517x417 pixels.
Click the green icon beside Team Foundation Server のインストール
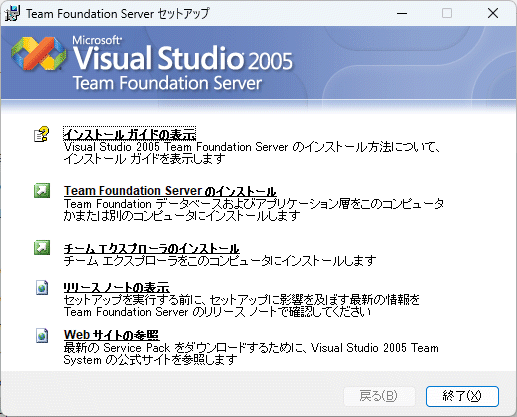[x=42, y=191]
